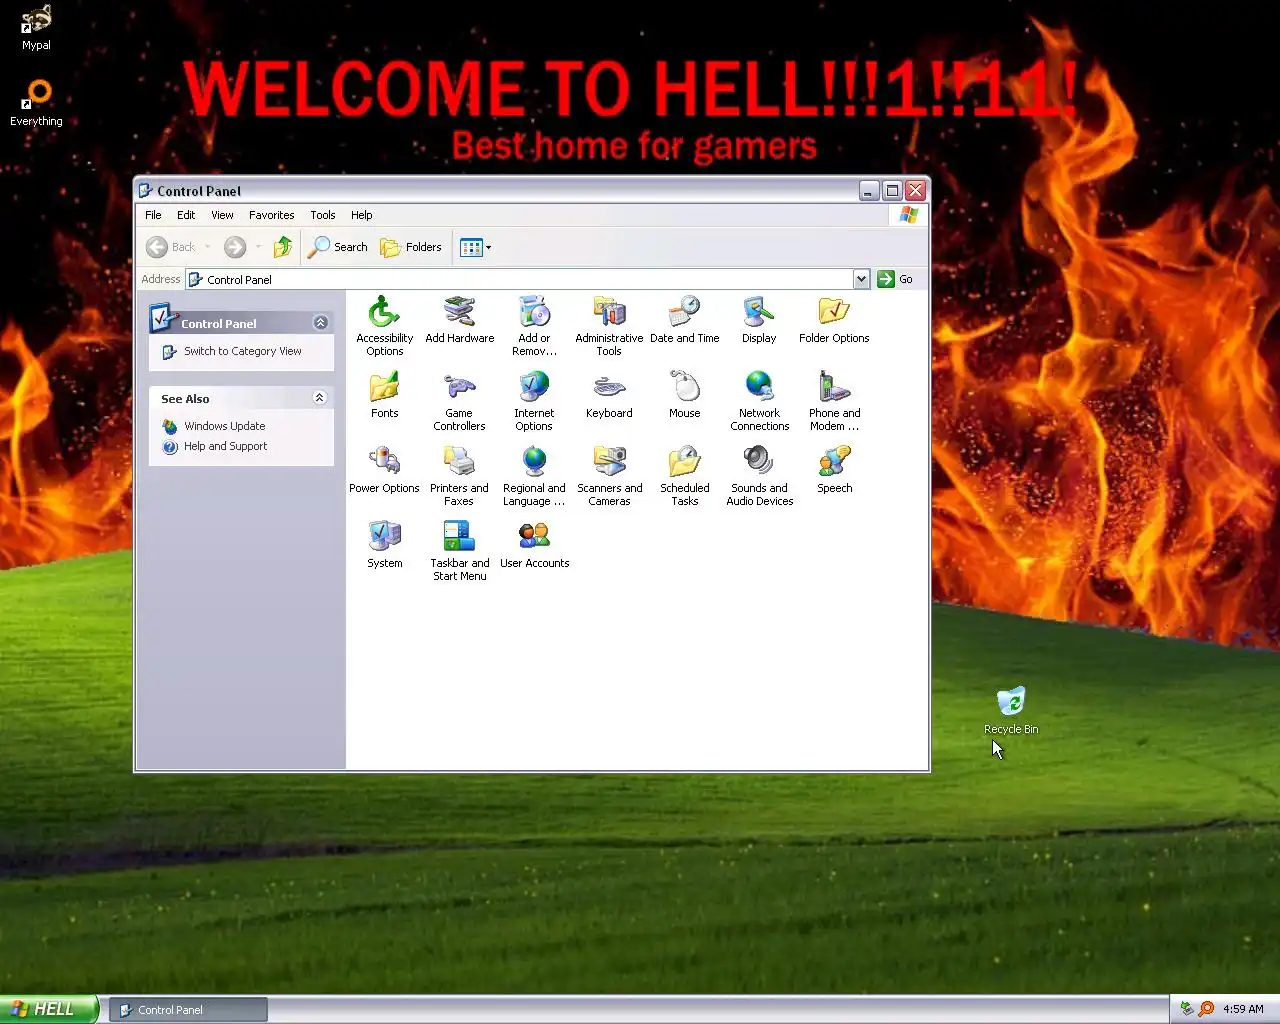Open System properties icon

[384, 544]
